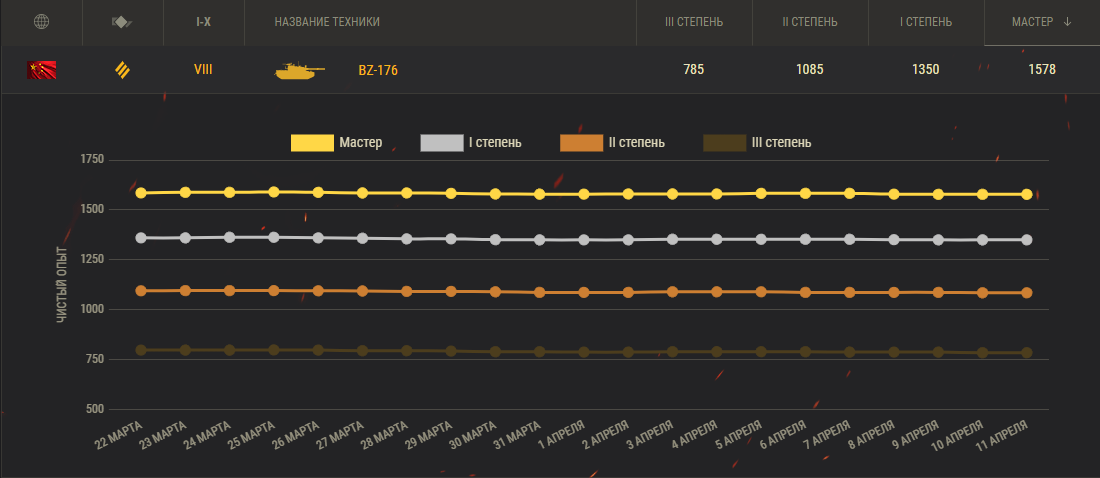The image size is (1100, 478).
Task: Select III степень data point for 5 апреля
Action: click(761, 352)
